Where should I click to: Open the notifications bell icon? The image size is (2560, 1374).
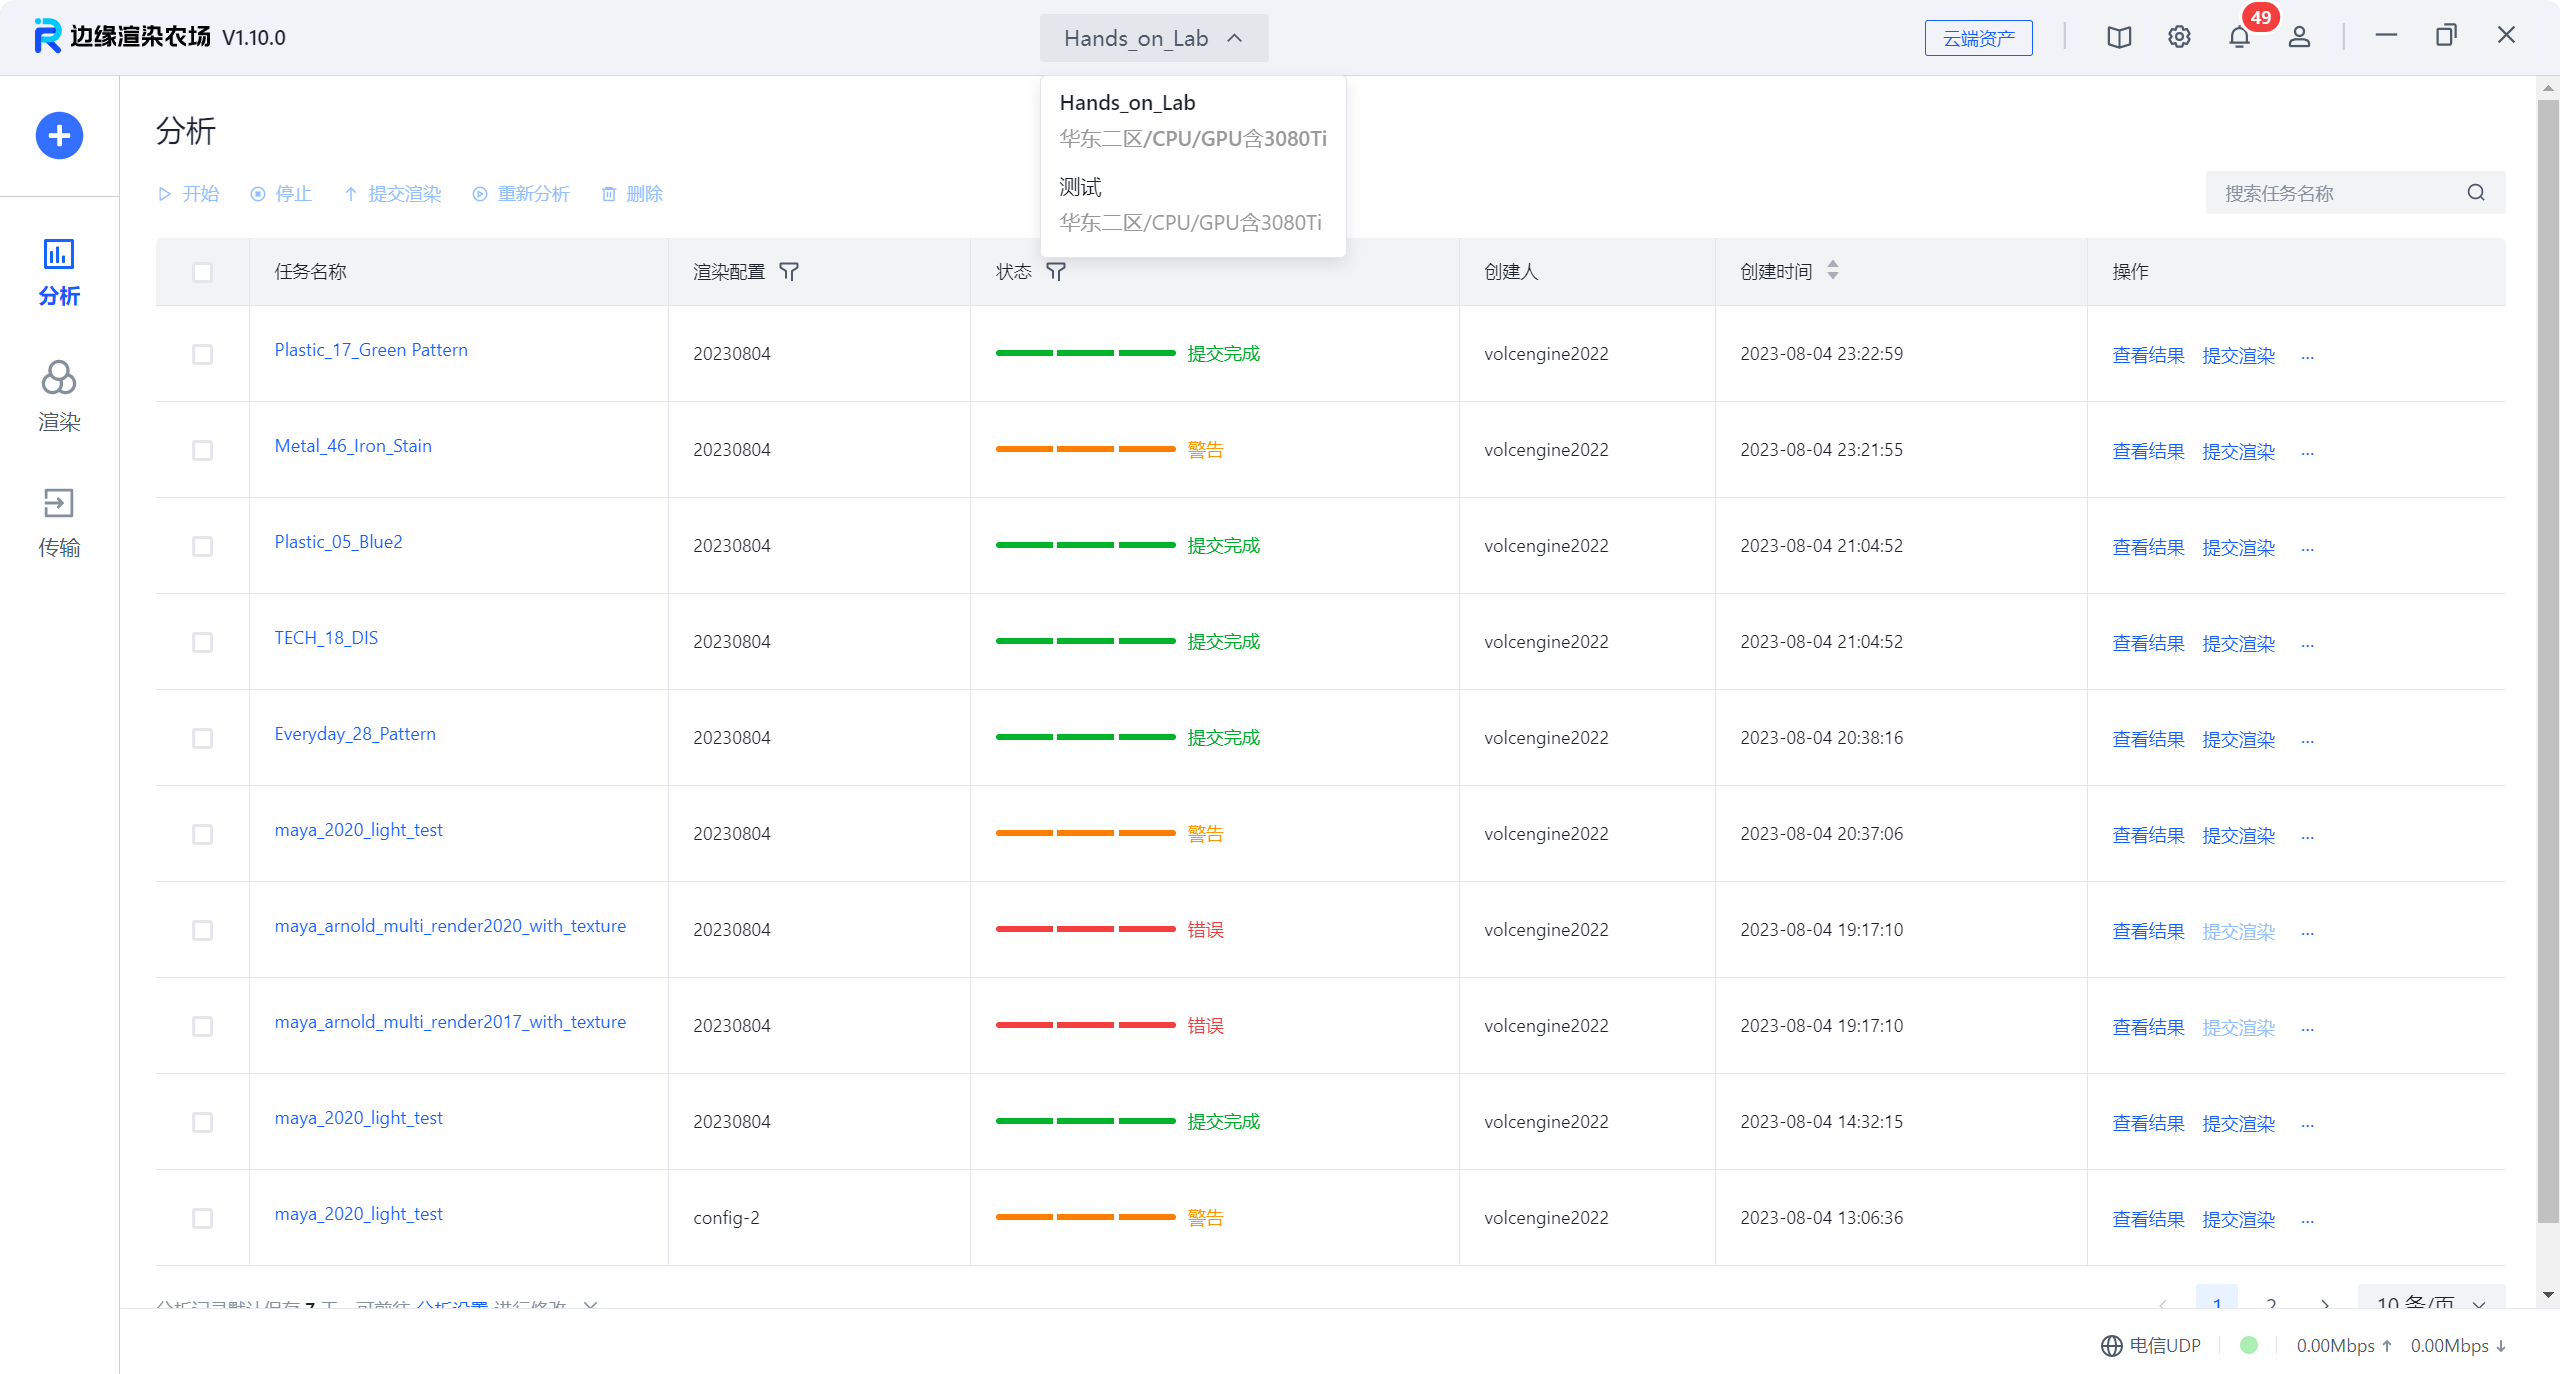pos(2239,37)
